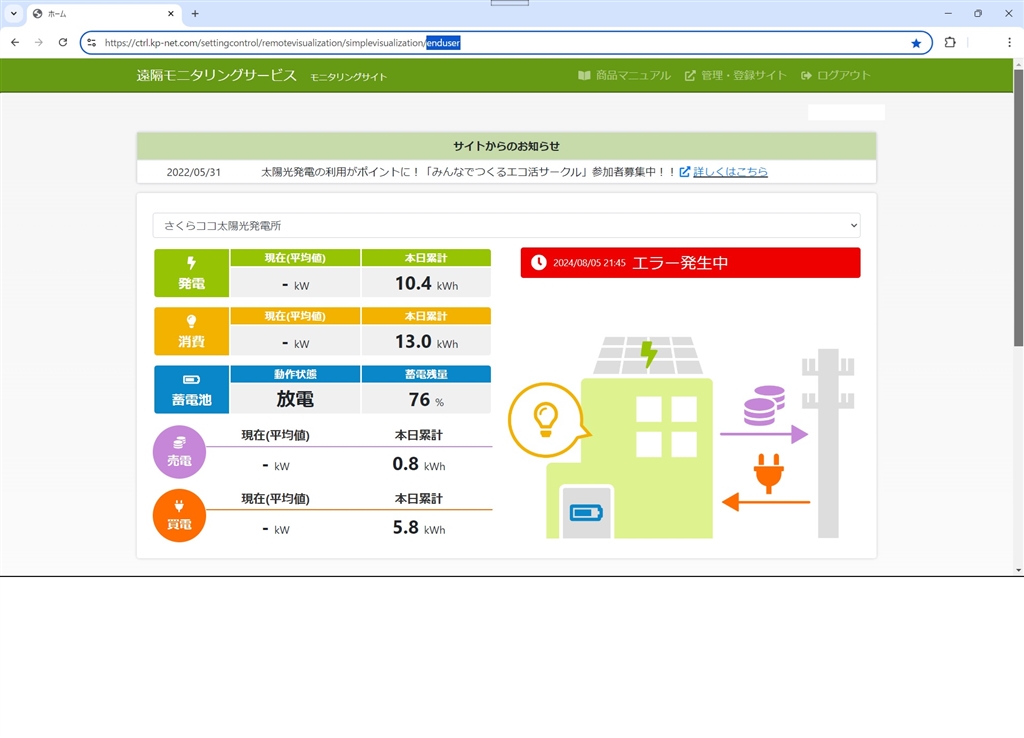Open 管理・登録サイト link

tap(735, 76)
